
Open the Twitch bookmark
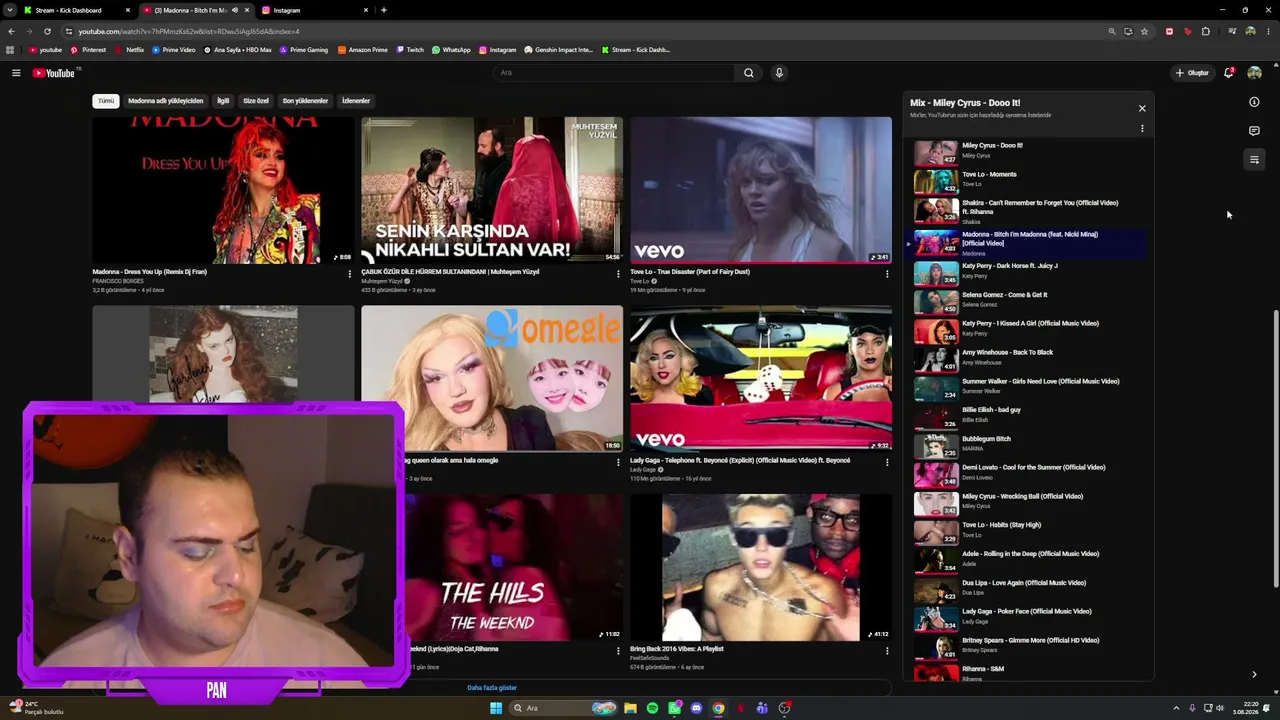tap(410, 50)
